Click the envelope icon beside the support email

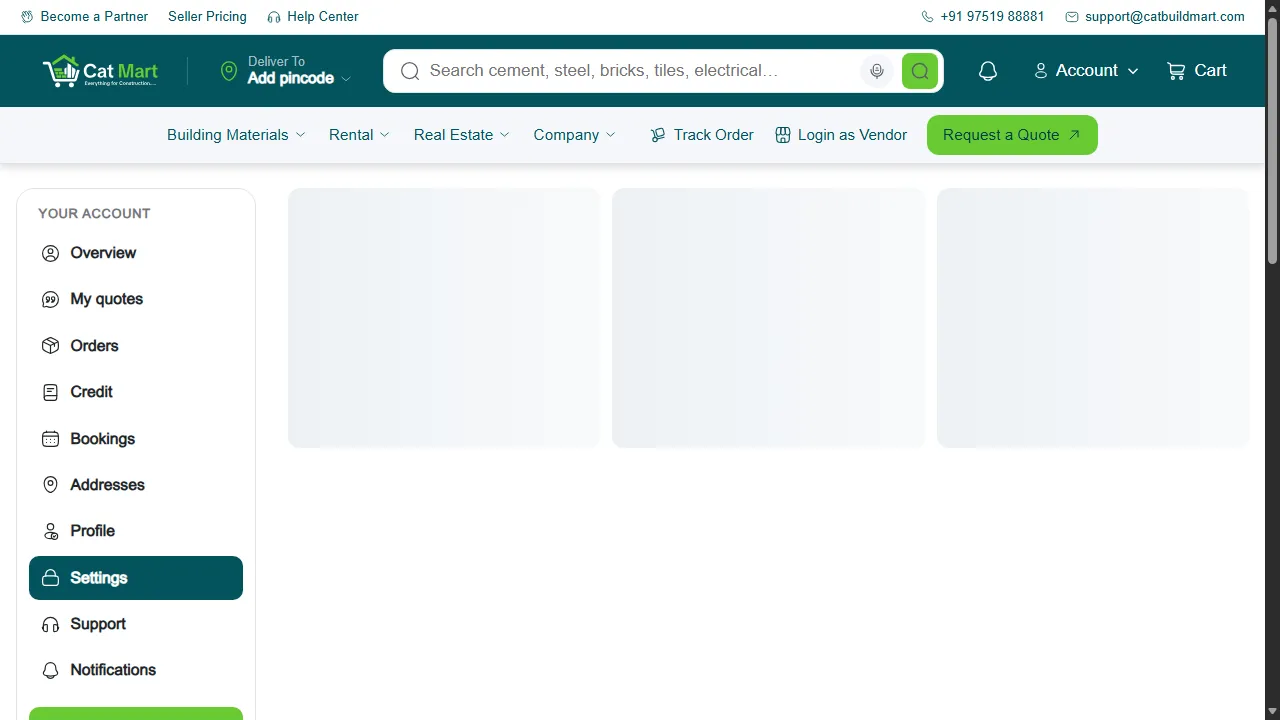(1072, 17)
